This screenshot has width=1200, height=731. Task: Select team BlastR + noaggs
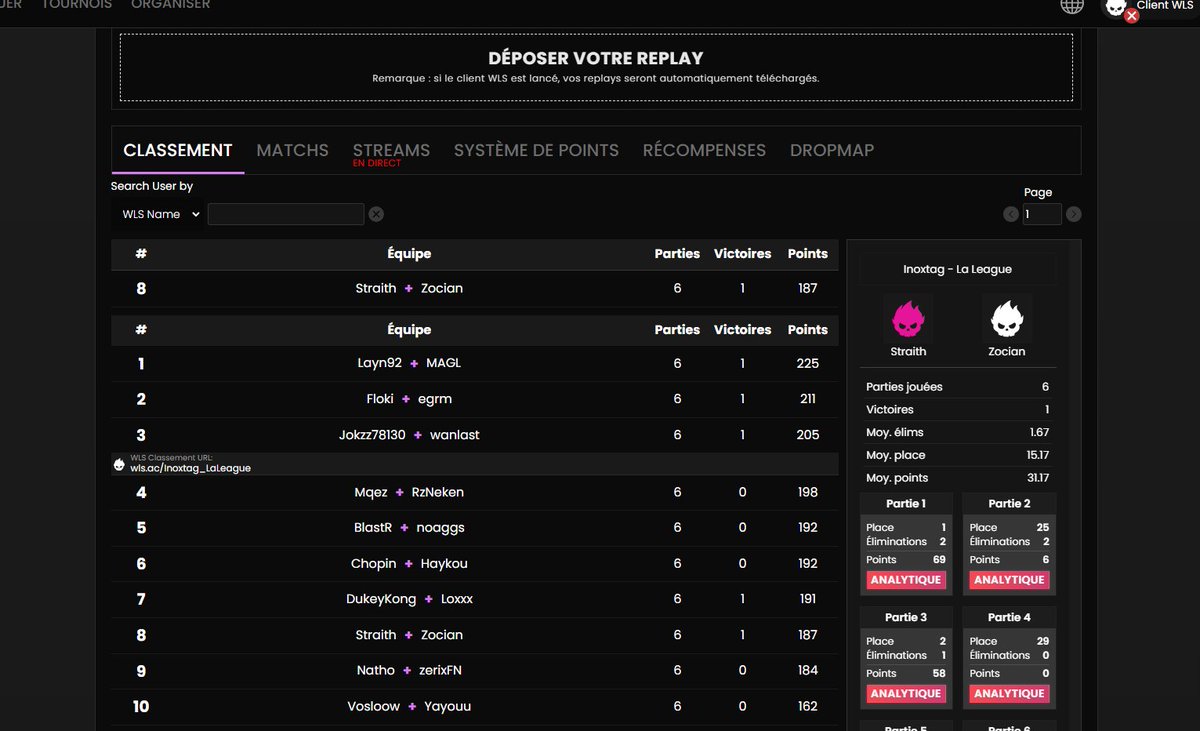click(x=474, y=528)
